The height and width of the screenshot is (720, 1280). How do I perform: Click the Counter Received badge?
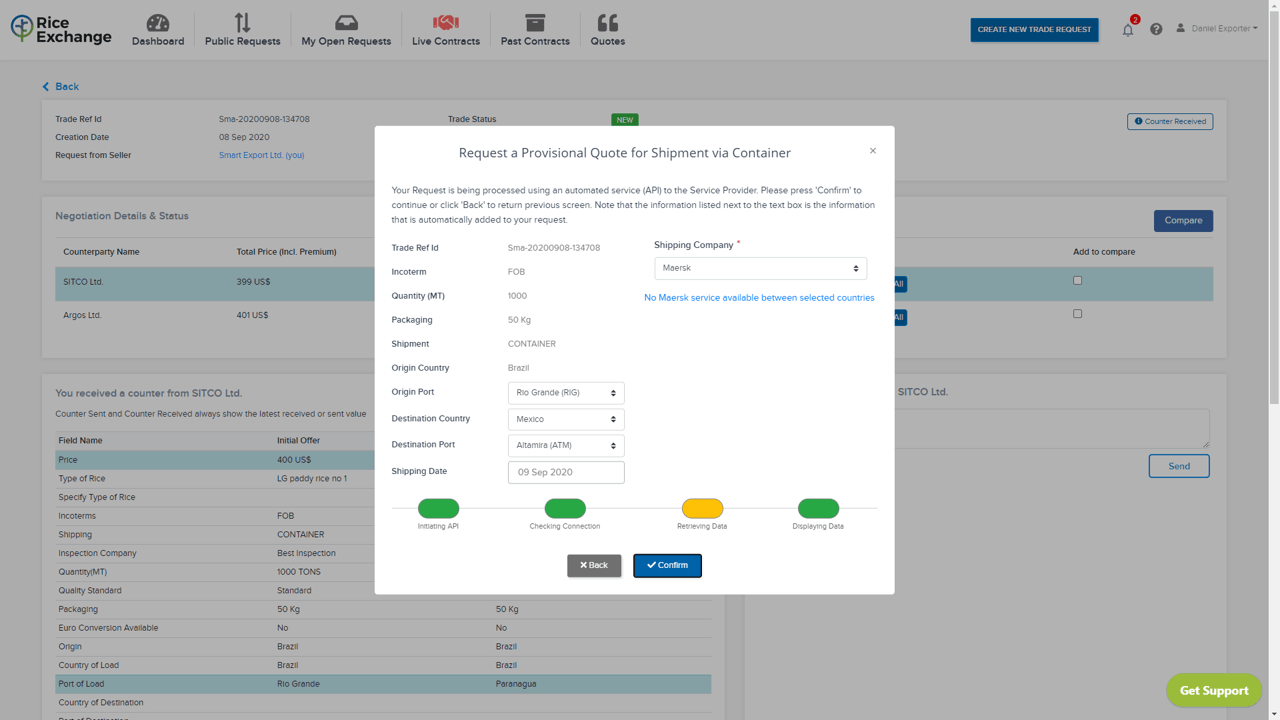[1170, 121]
